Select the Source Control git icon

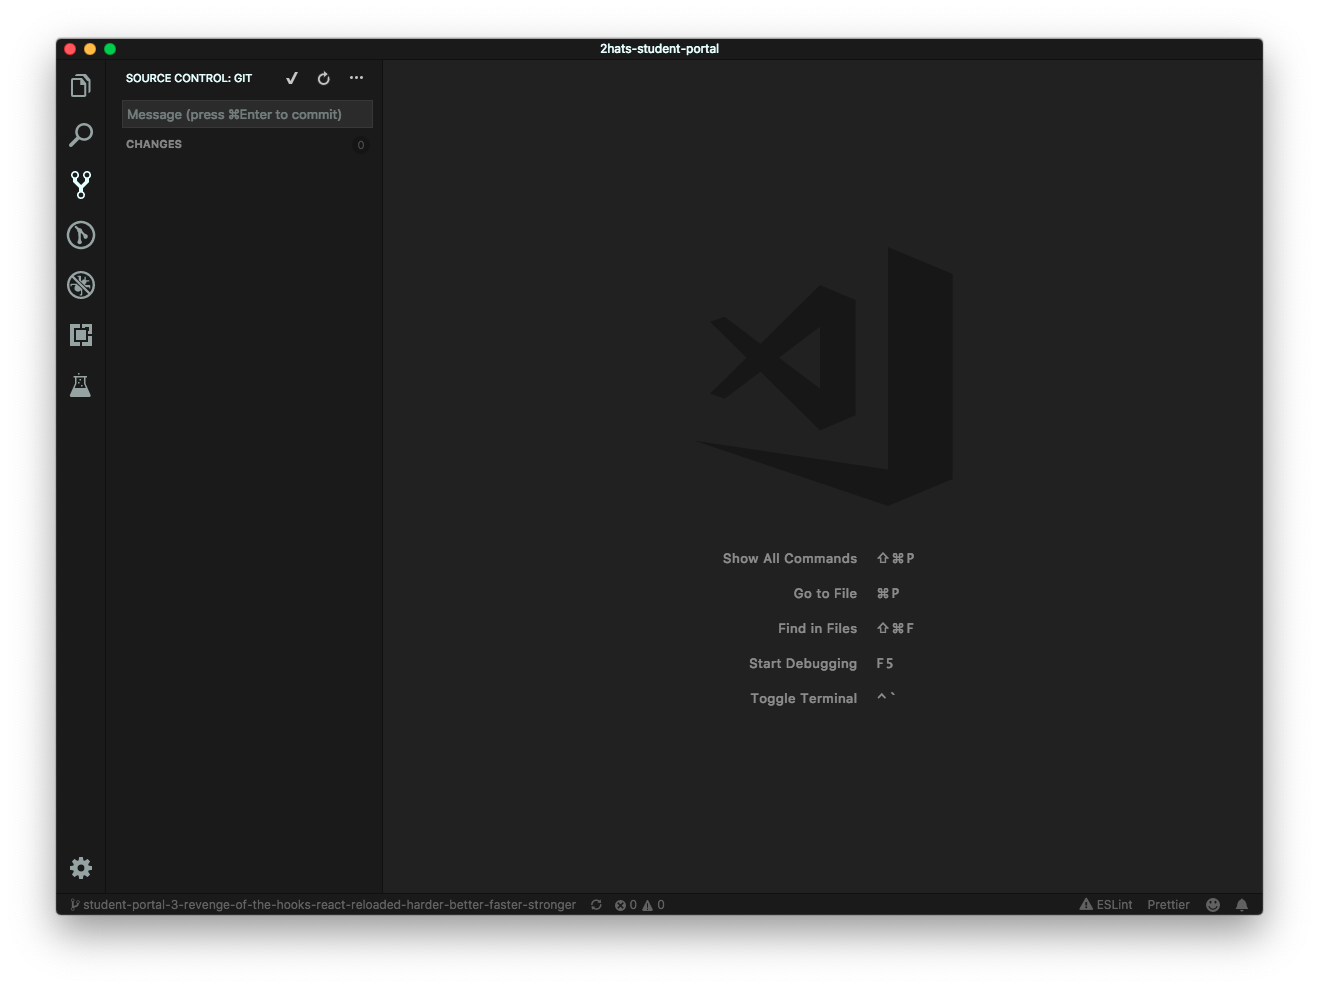[80, 185]
